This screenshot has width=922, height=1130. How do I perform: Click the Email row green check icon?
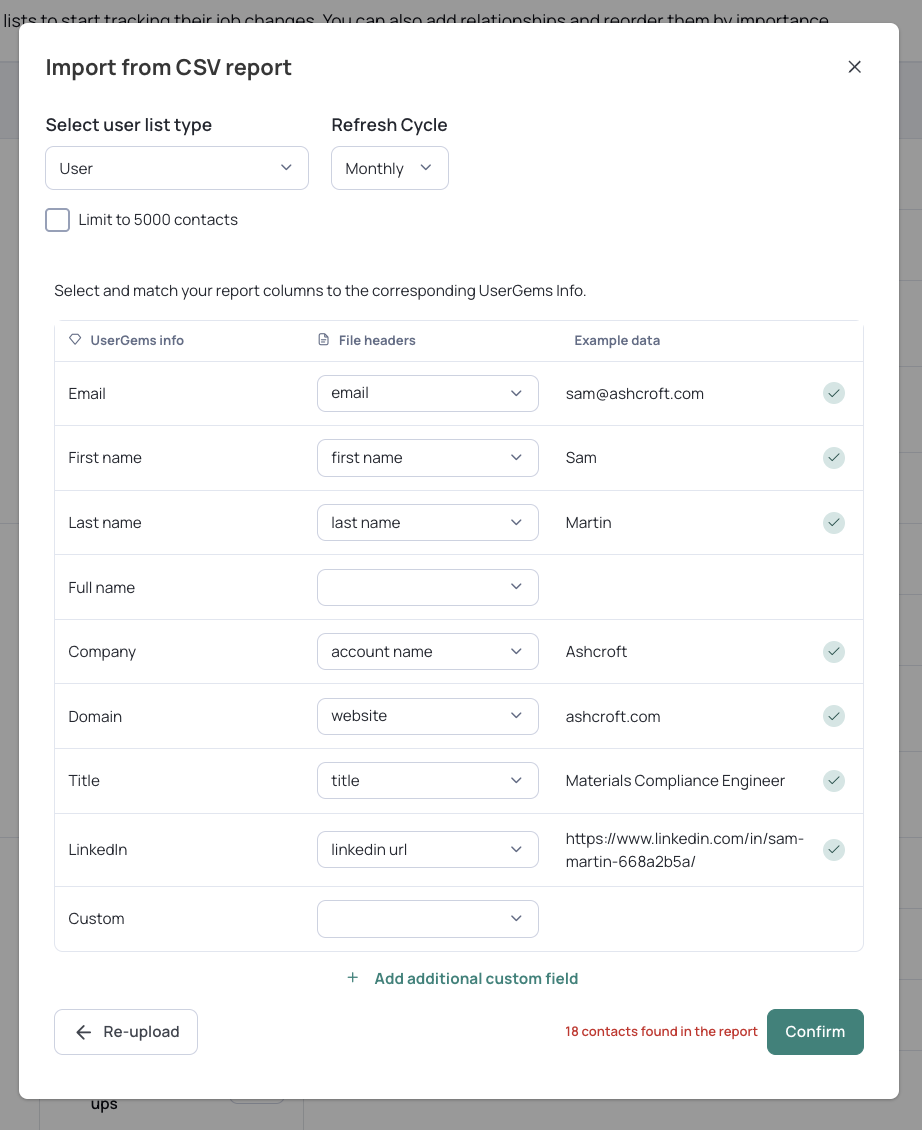pyautogui.click(x=834, y=393)
